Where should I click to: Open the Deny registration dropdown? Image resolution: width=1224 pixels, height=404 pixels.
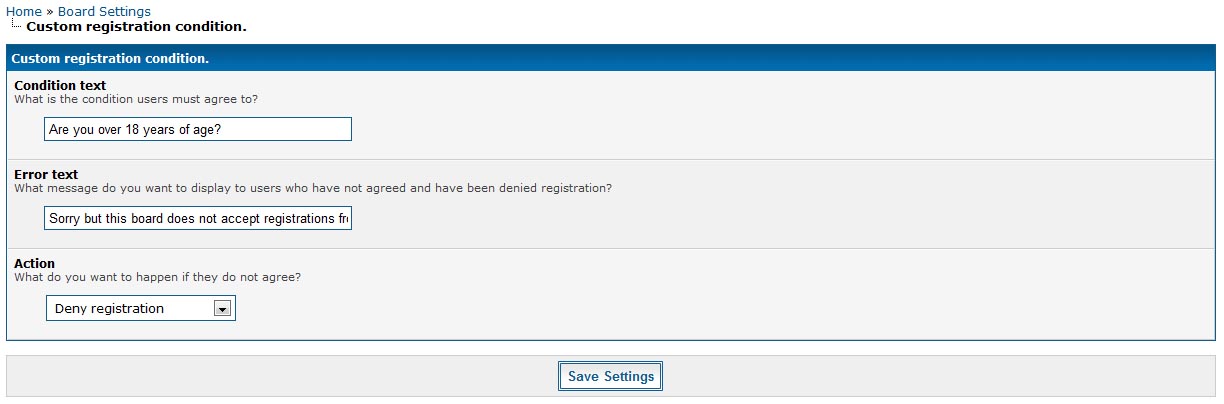tap(130, 309)
